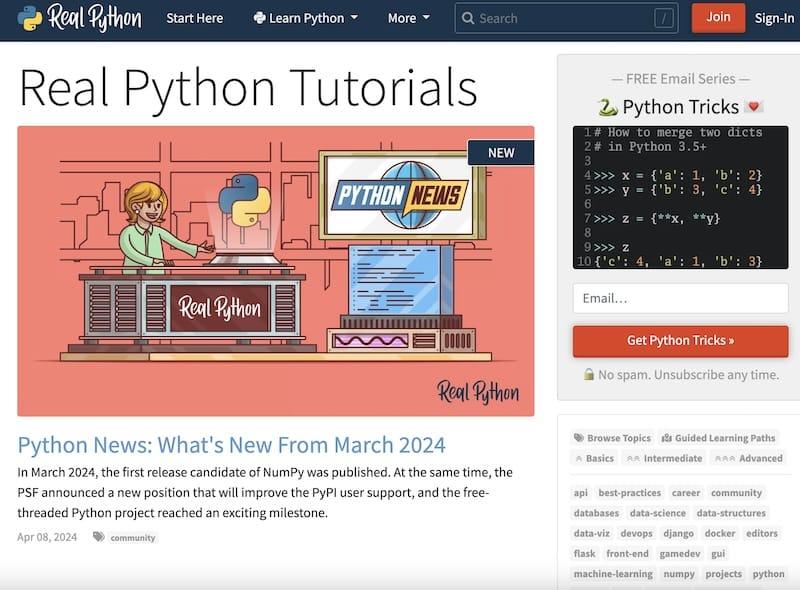Select the api topic tag

(x=581, y=493)
